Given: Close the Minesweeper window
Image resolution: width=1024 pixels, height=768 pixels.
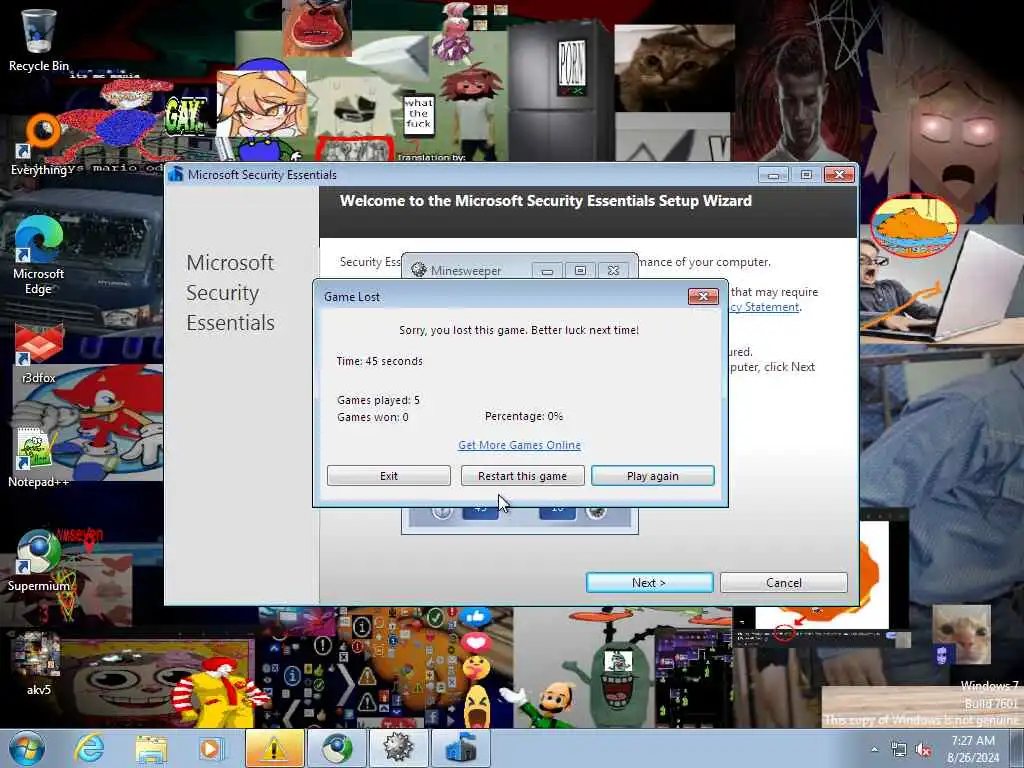Looking at the screenshot, I should [613, 270].
